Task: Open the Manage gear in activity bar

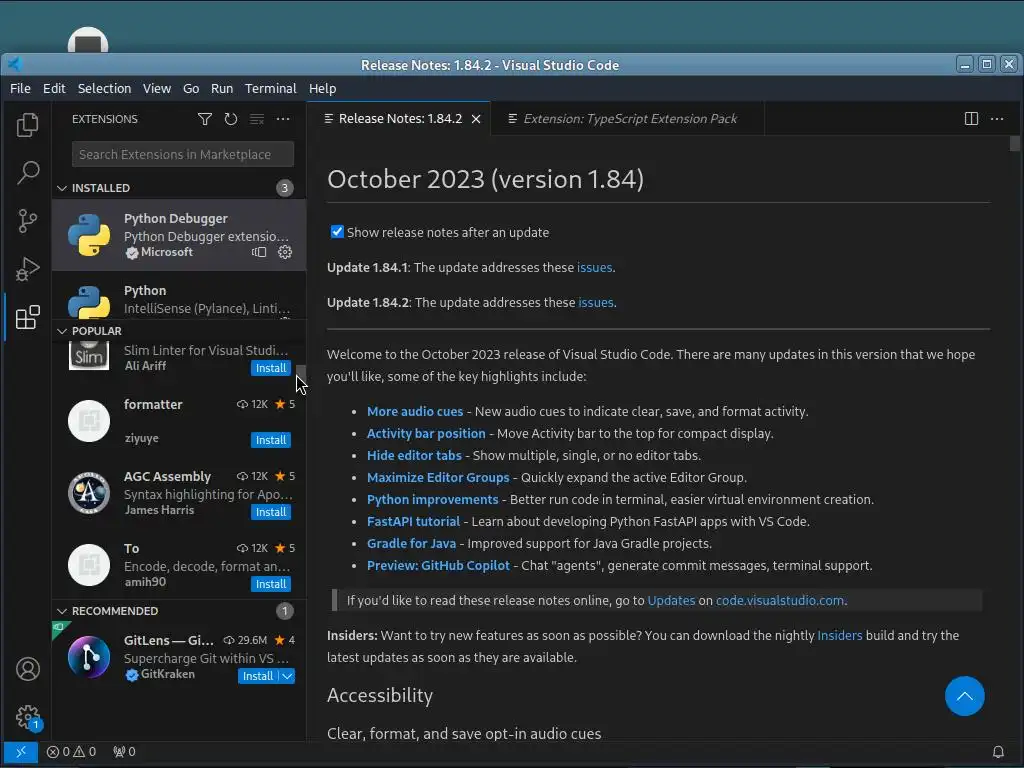Action: point(27,718)
